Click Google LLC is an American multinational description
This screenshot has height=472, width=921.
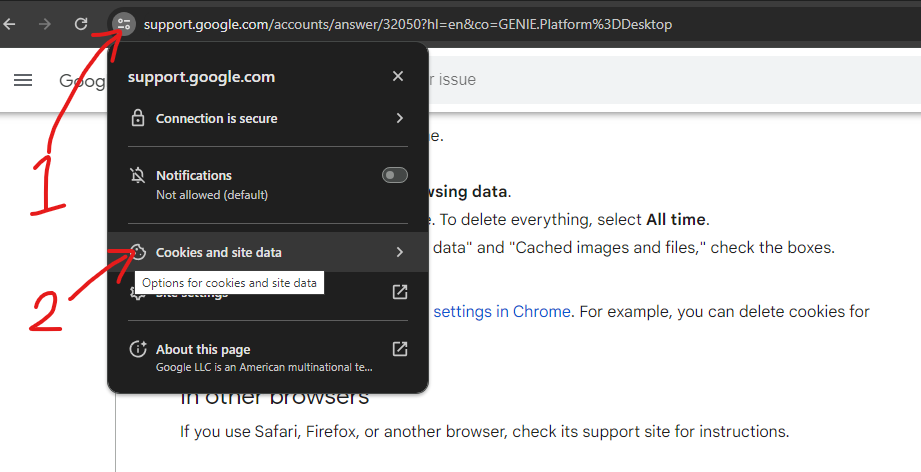(264, 367)
